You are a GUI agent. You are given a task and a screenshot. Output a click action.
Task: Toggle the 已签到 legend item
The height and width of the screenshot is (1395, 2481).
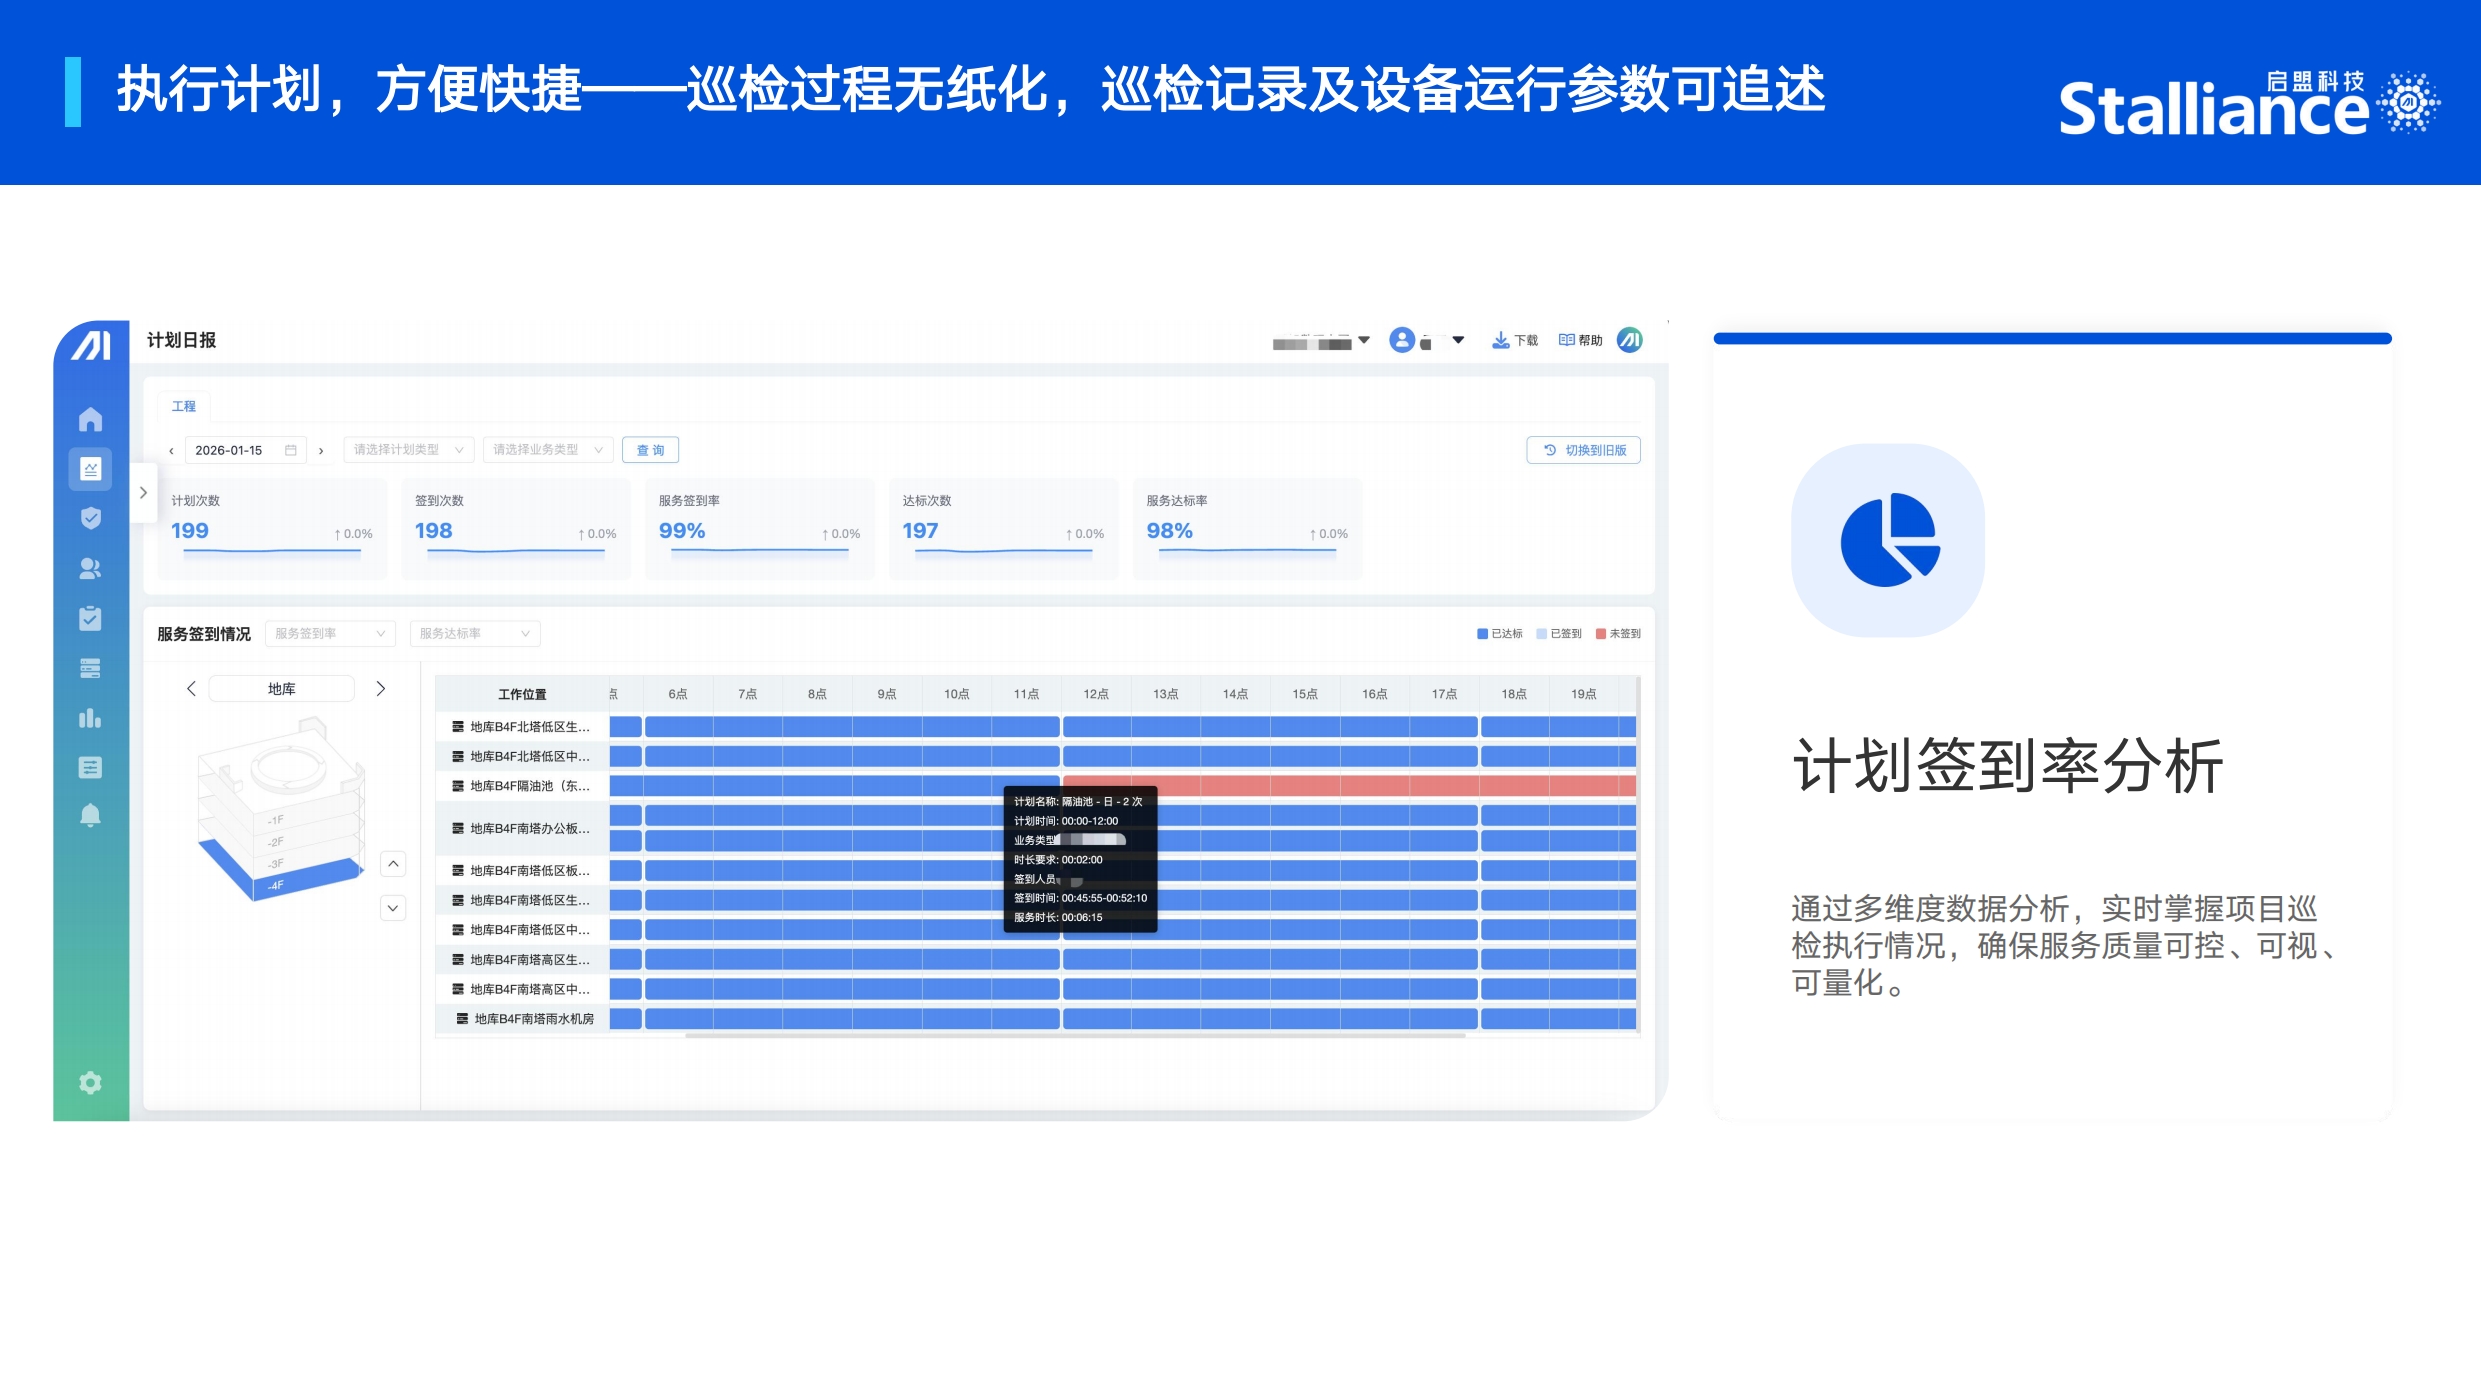[x=1558, y=634]
